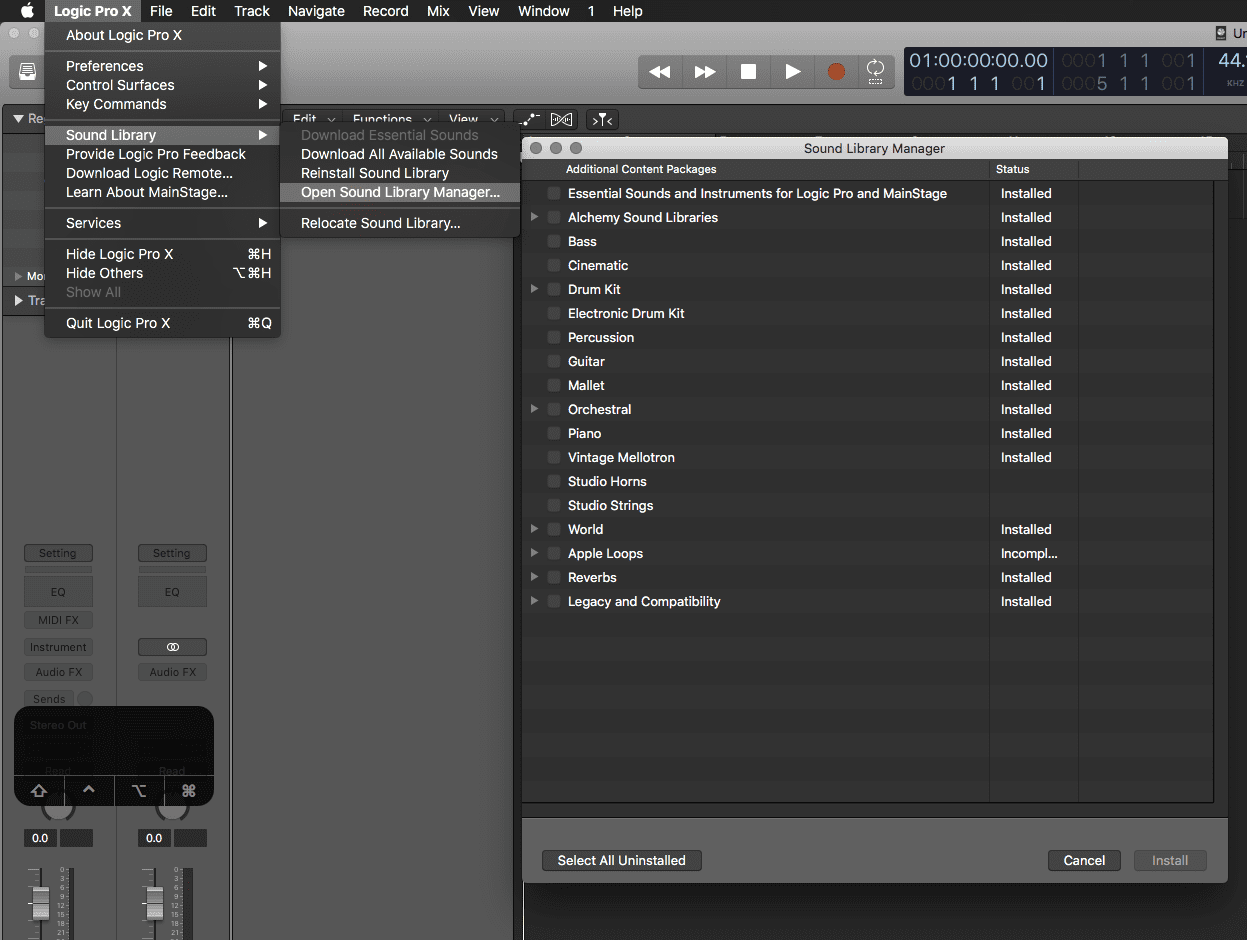Choose Download Logic Remote…
The height and width of the screenshot is (940, 1247).
coord(162,173)
